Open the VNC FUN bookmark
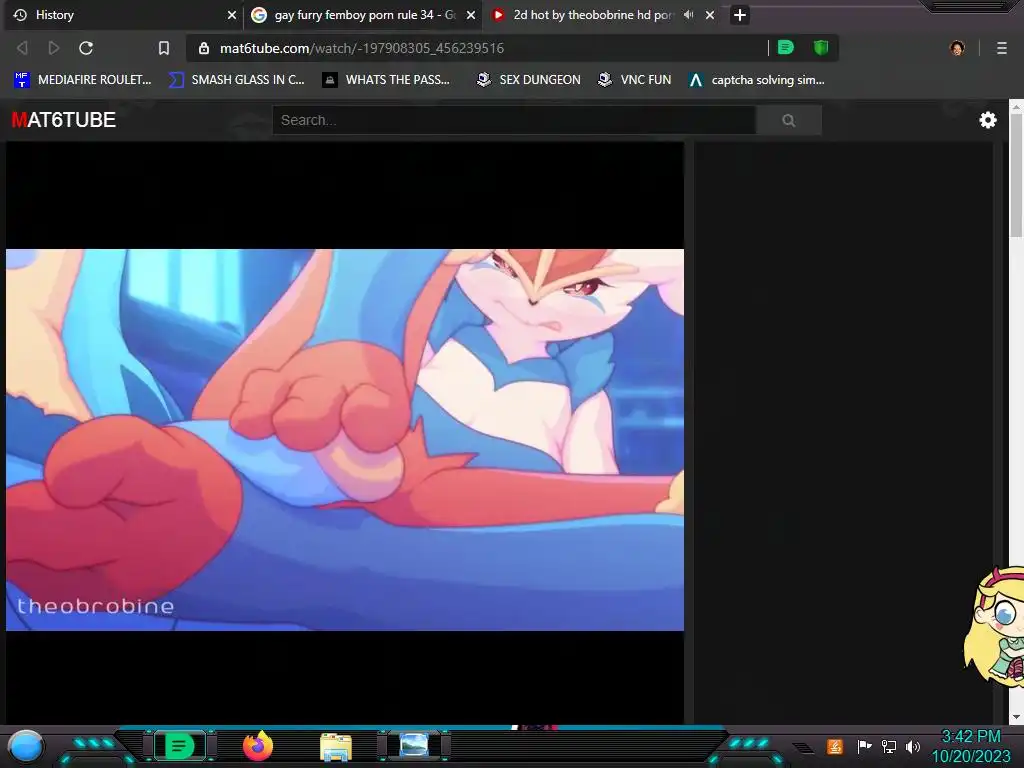This screenshot has width=1024, height=768. (635, 80)
